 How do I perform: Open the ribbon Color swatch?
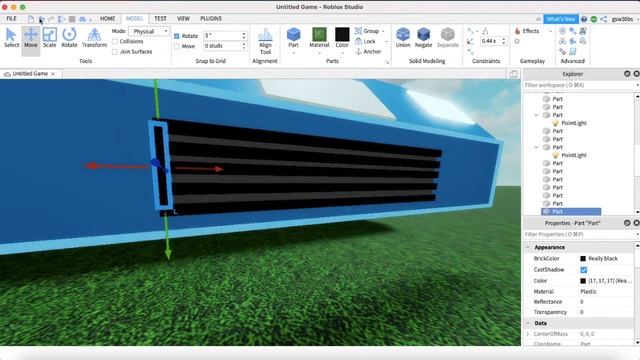[x=342, y=35]
